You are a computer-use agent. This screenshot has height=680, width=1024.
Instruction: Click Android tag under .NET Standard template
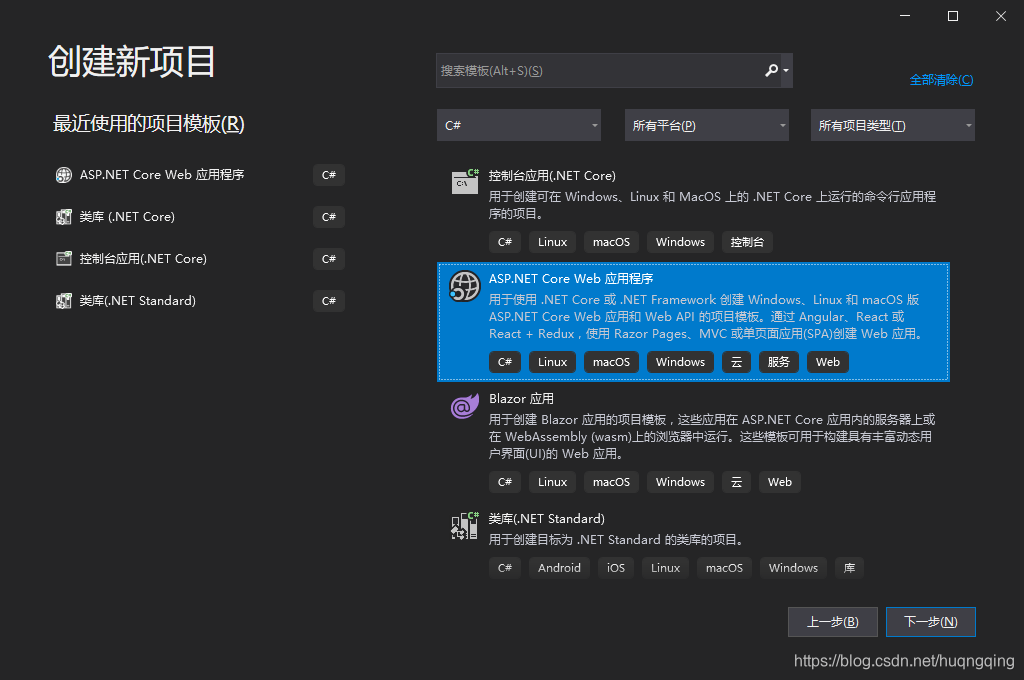coord(559,568)
